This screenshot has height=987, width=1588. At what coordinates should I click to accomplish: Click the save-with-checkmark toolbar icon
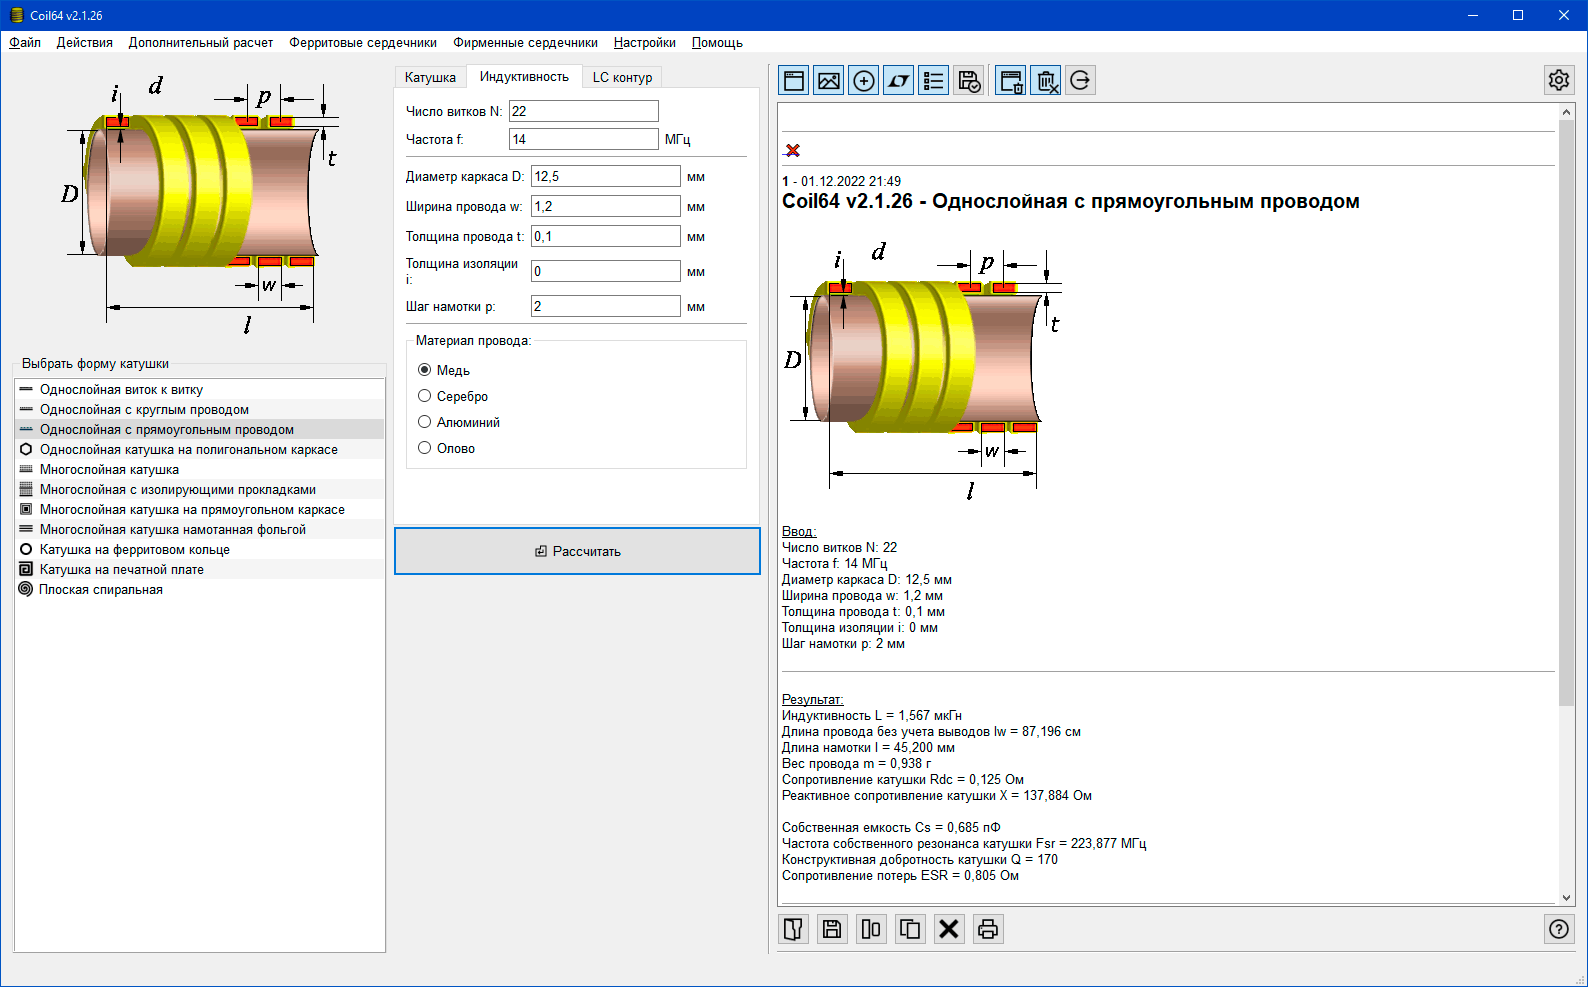point(969,81)
